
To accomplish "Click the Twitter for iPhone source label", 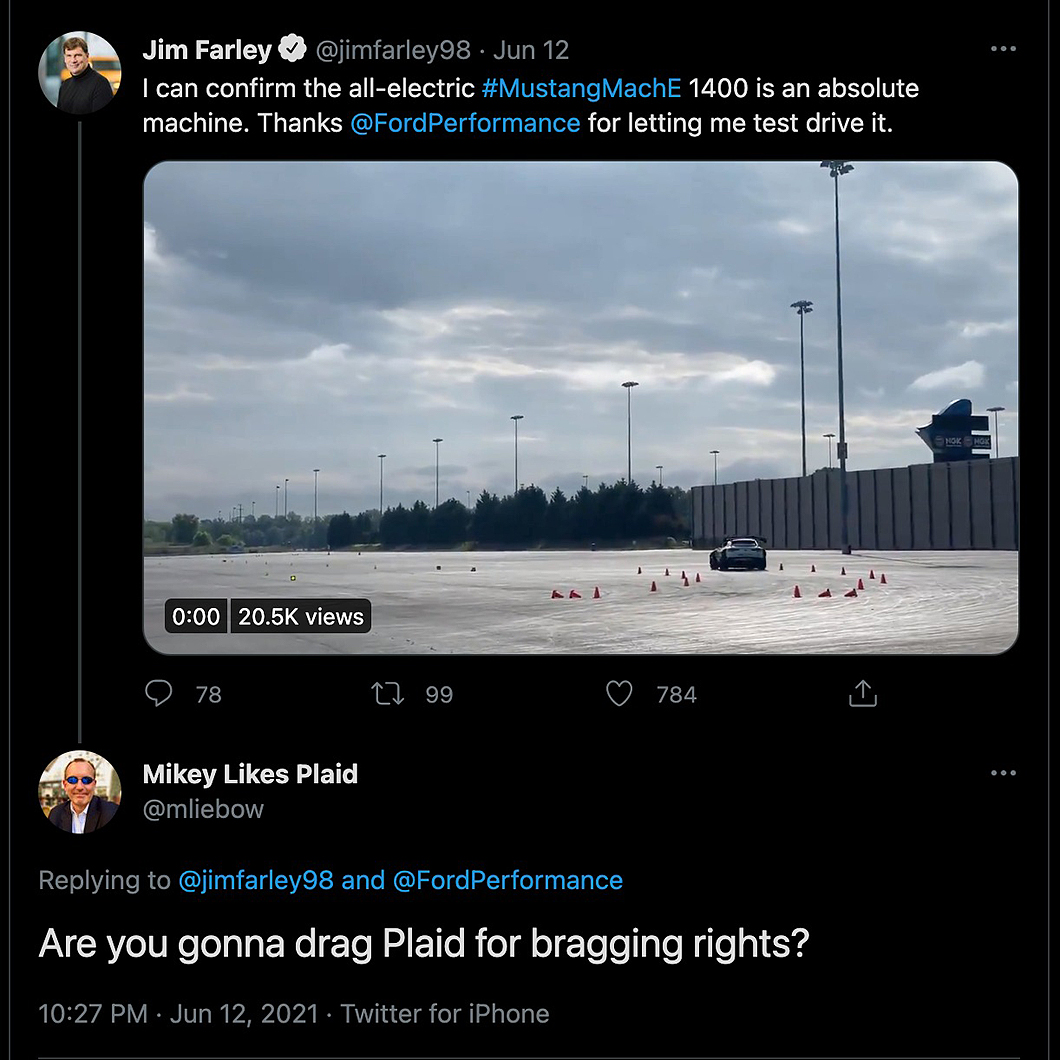I will tap(445, 1014).
